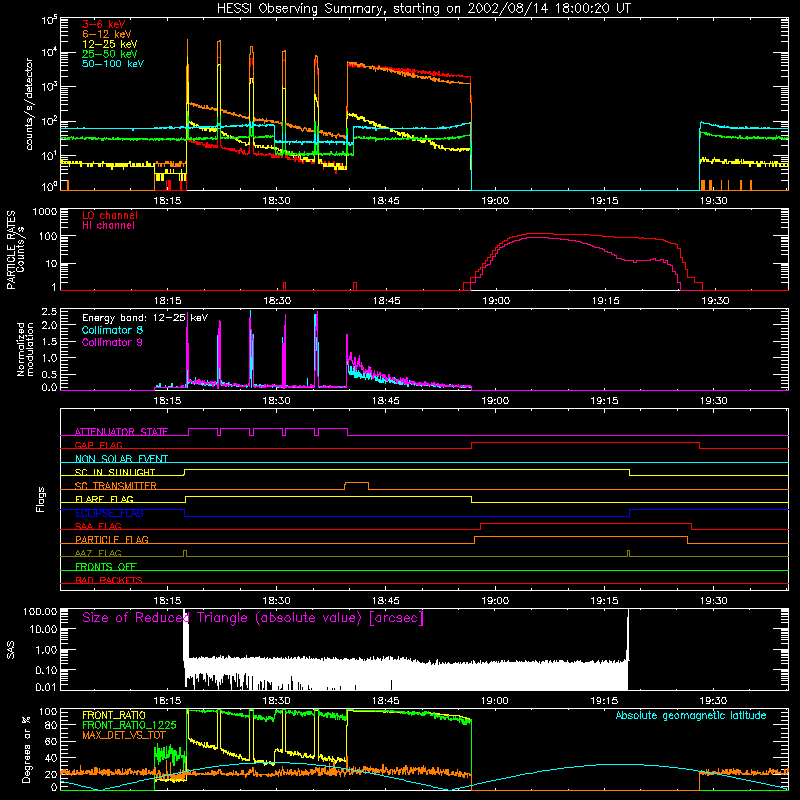Image resolution: width=800 pixels, height=800 pixels.
Task: Click the Normalized modulation axis label
Action: (25, 349)
